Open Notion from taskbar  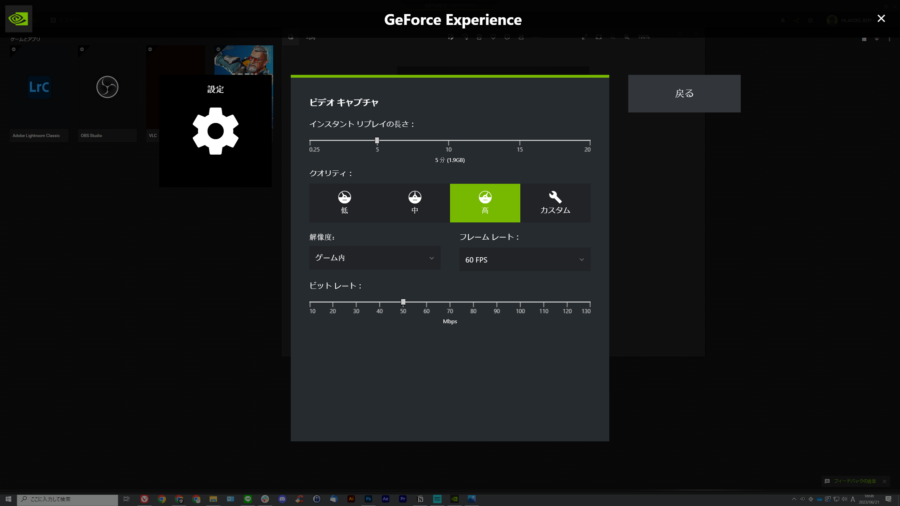pyautogui.click(x=420, y=499)
